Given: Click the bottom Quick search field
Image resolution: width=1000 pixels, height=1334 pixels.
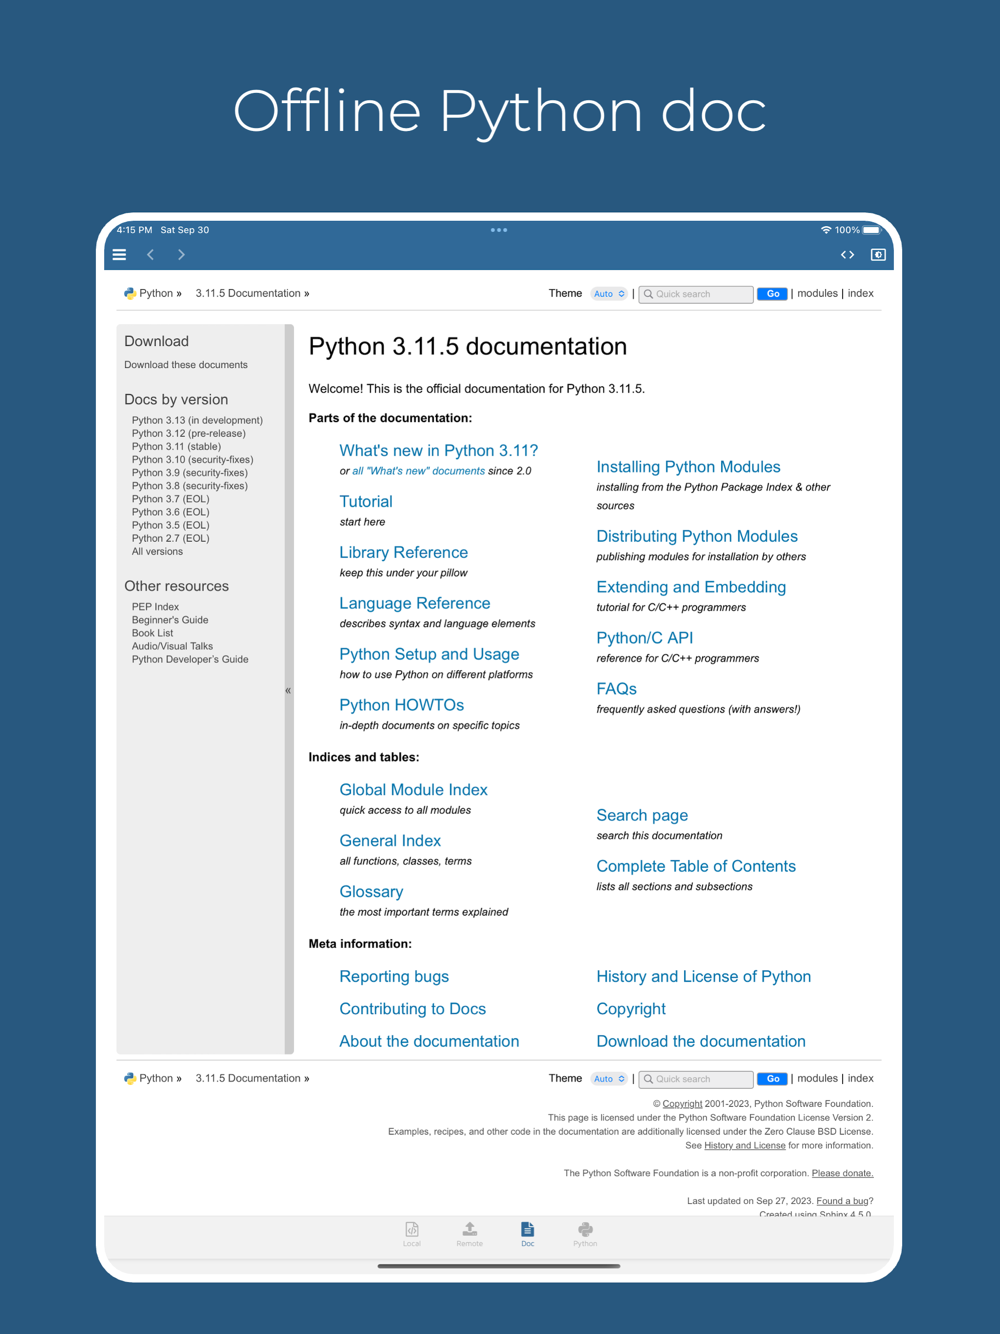Looking at the screenshot, I should coord(696,1079).
